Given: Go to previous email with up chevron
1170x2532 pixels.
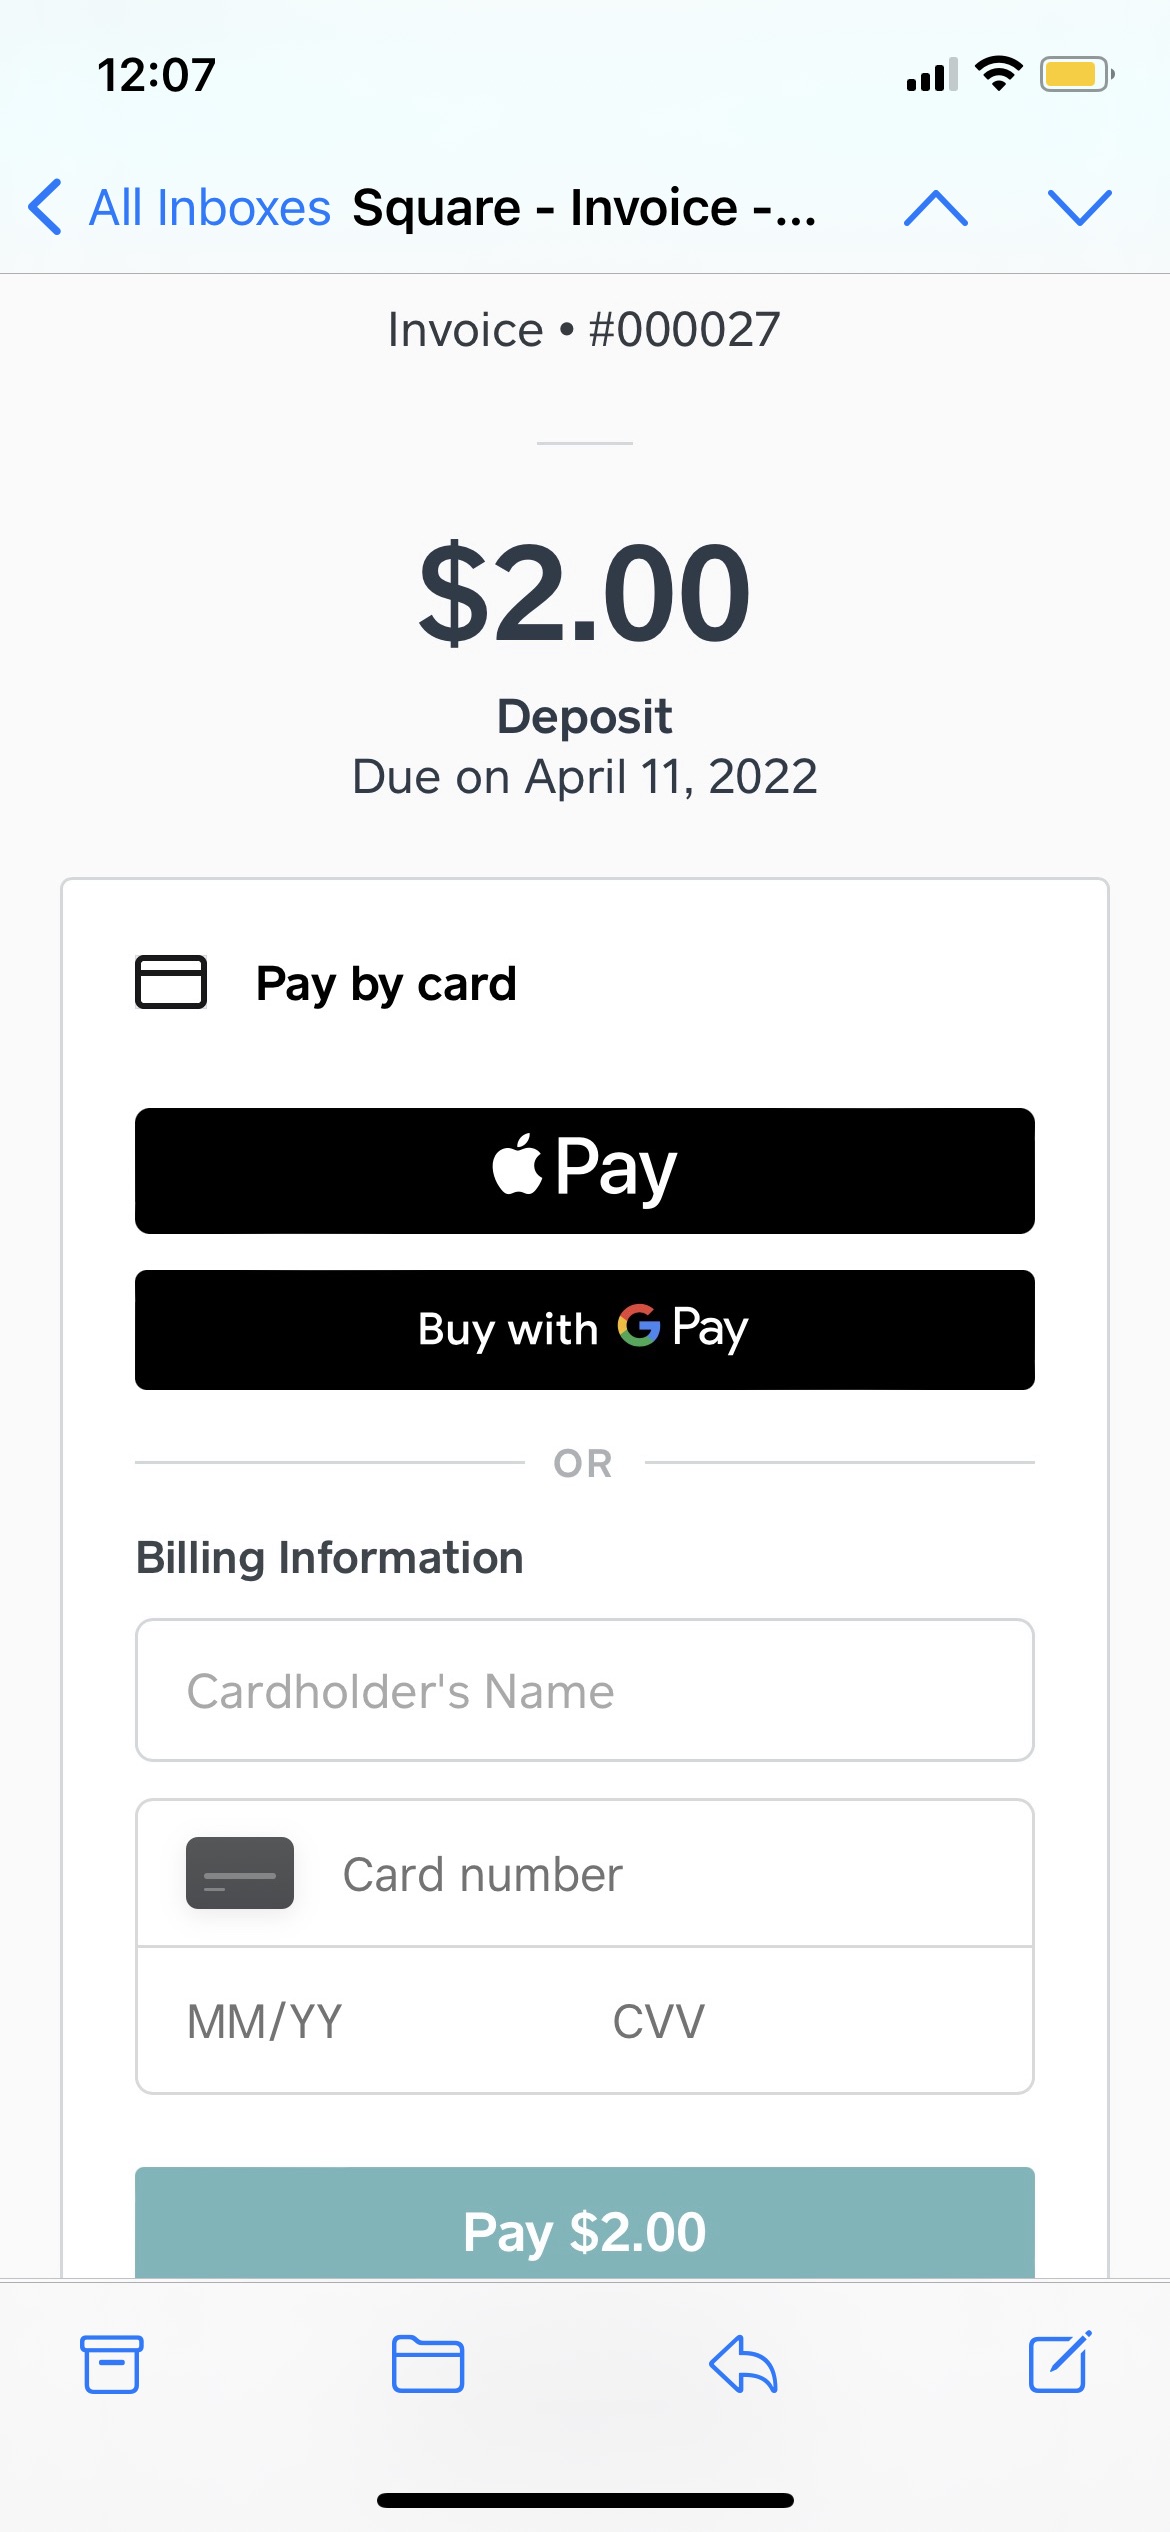Looking at the screenshot, I should coord(935,208).
